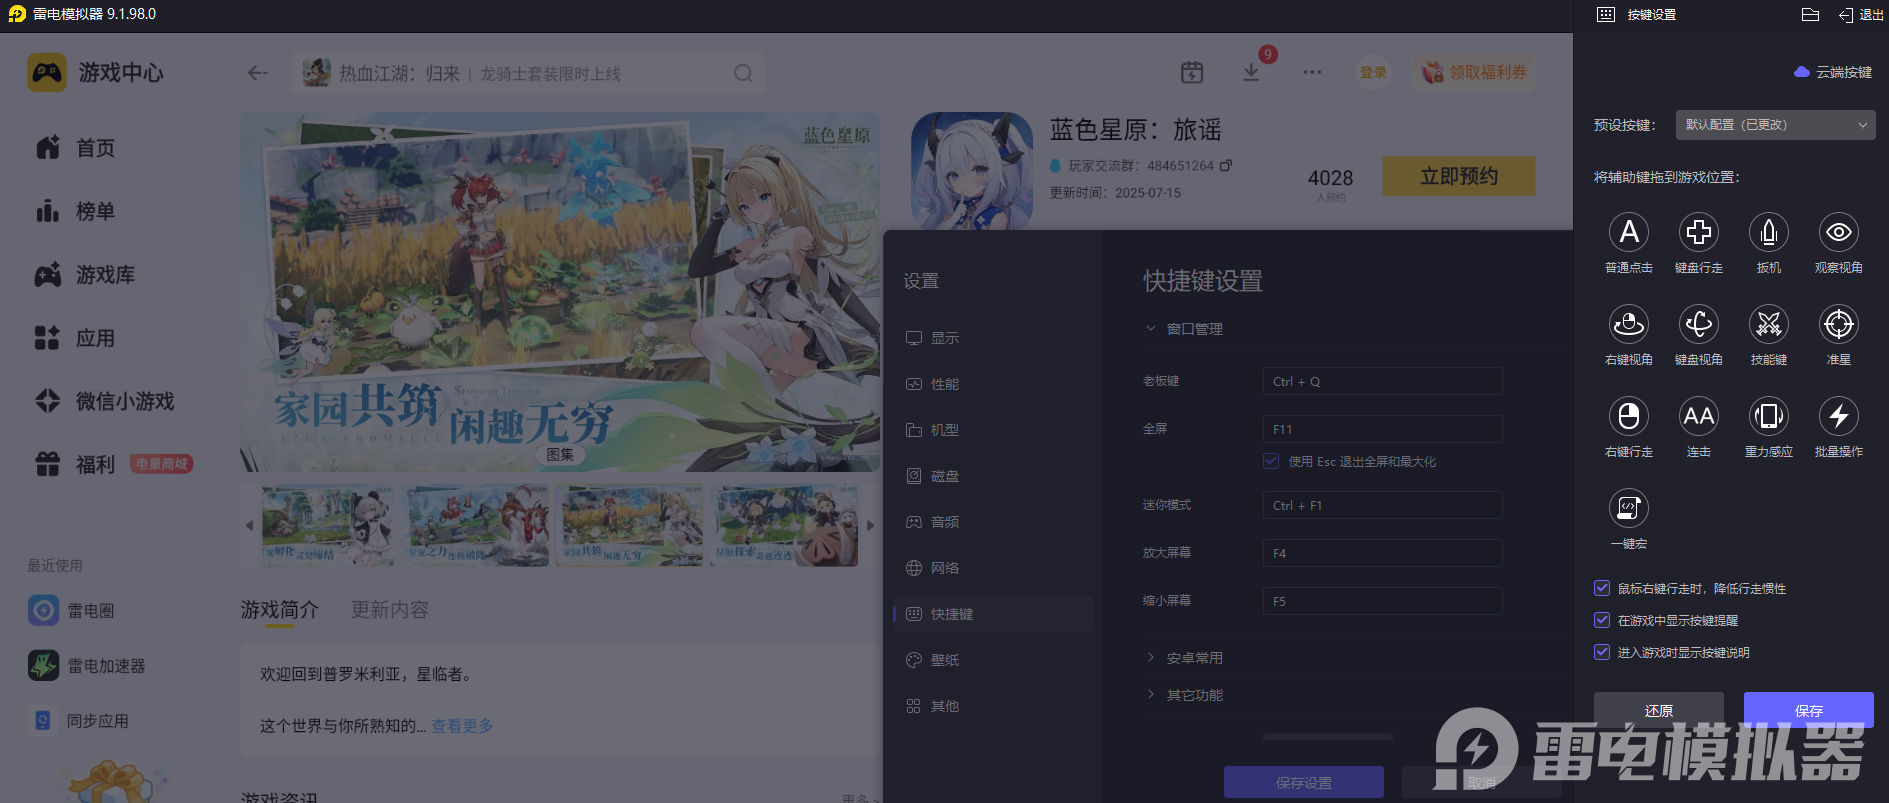This screenshot has width=1889, height=803.
Task: Select the 右键行走 mouse tool
Action: click(1629, 416)
